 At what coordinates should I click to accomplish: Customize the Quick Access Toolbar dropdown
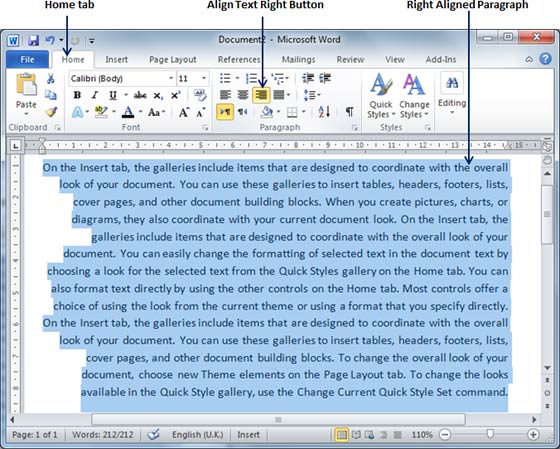pos(91,41)
